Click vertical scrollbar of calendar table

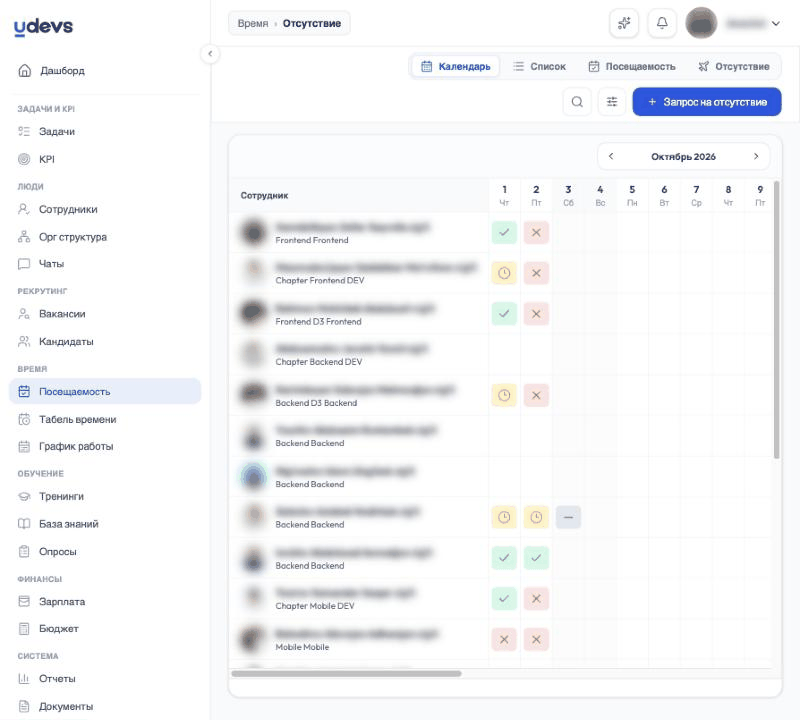click(777, 320)
